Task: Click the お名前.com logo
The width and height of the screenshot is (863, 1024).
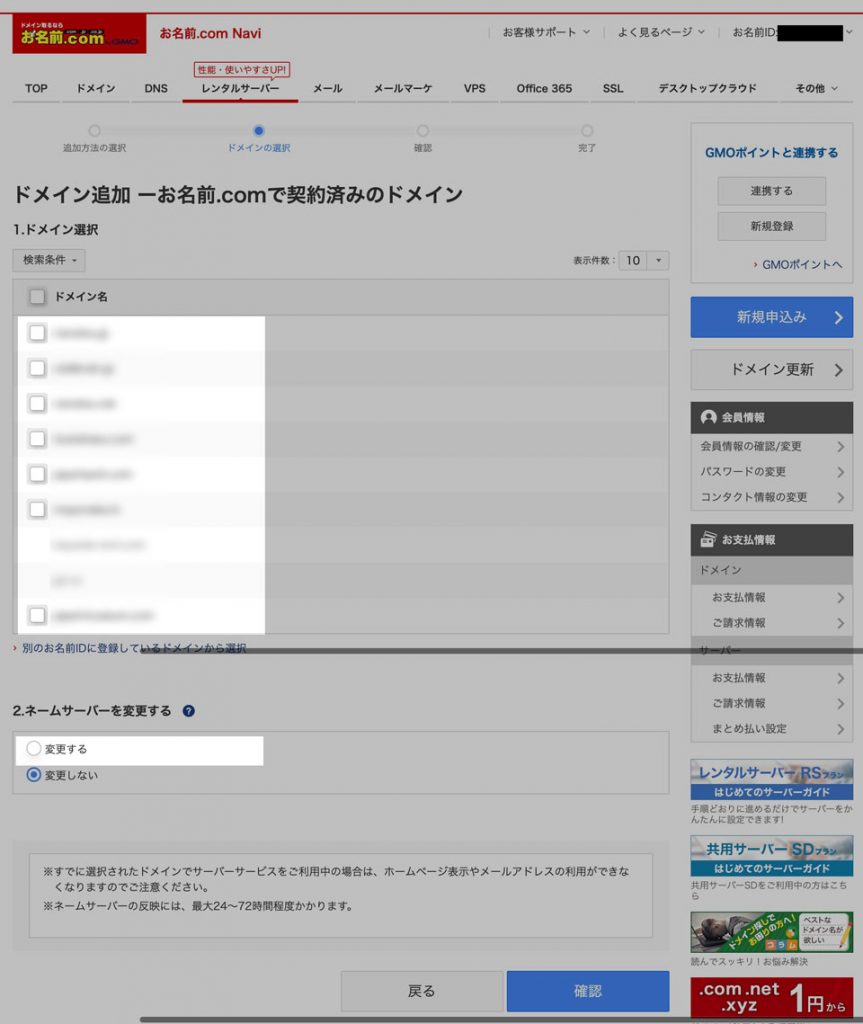Action: 79,34
